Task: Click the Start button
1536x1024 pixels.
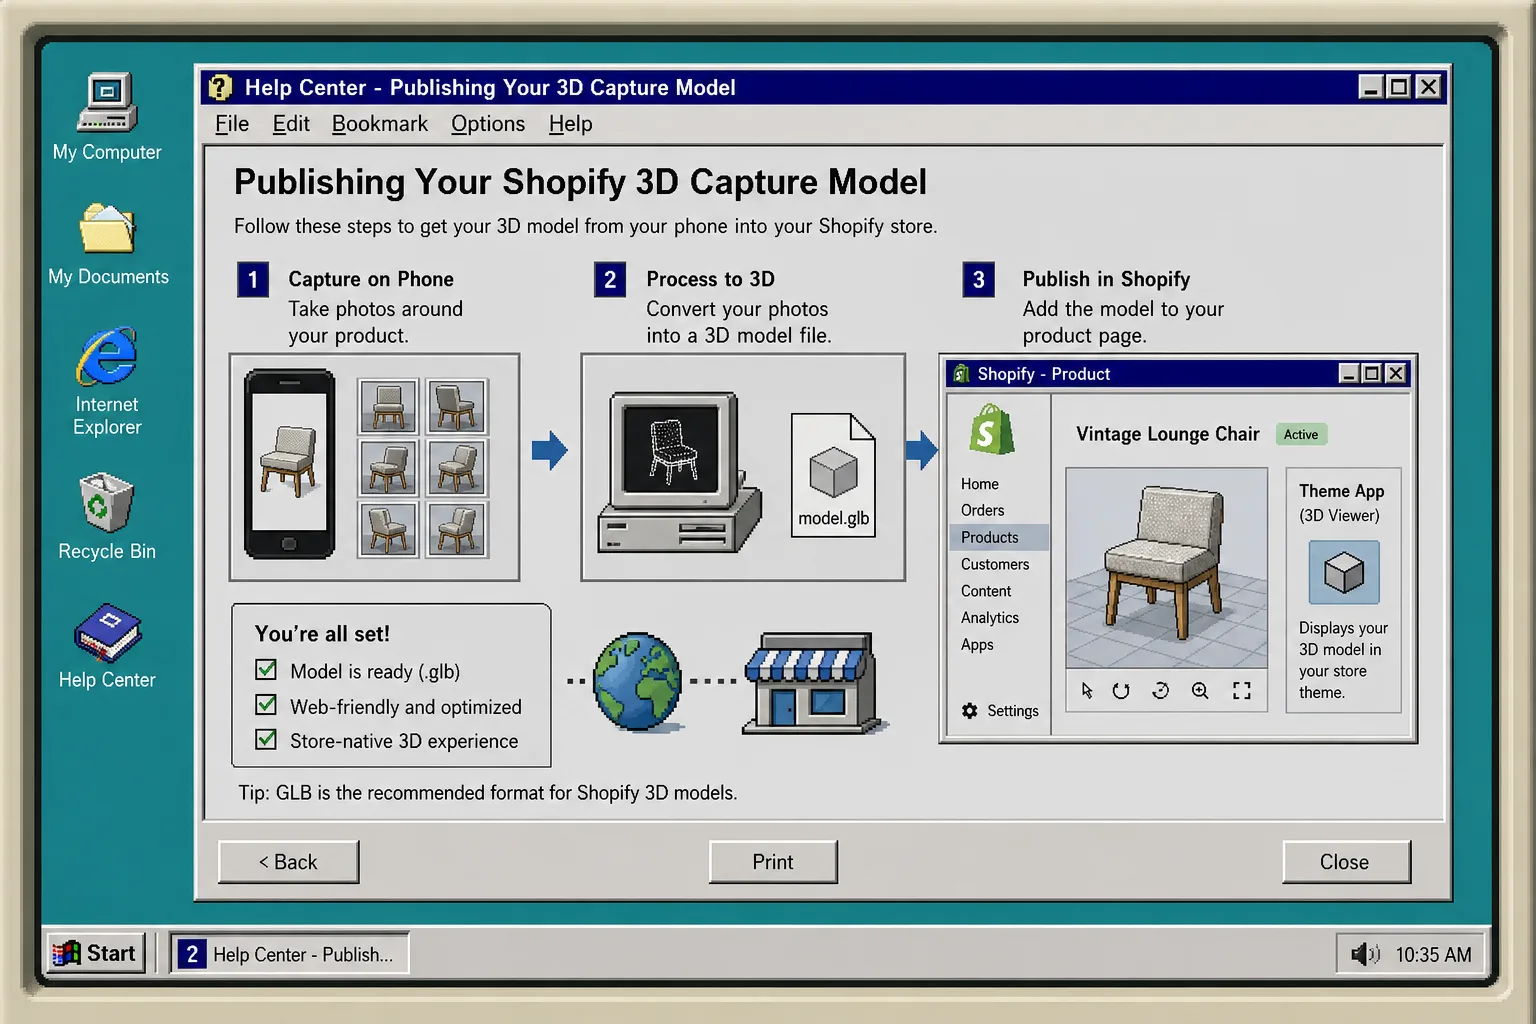Action: (96, 953)
